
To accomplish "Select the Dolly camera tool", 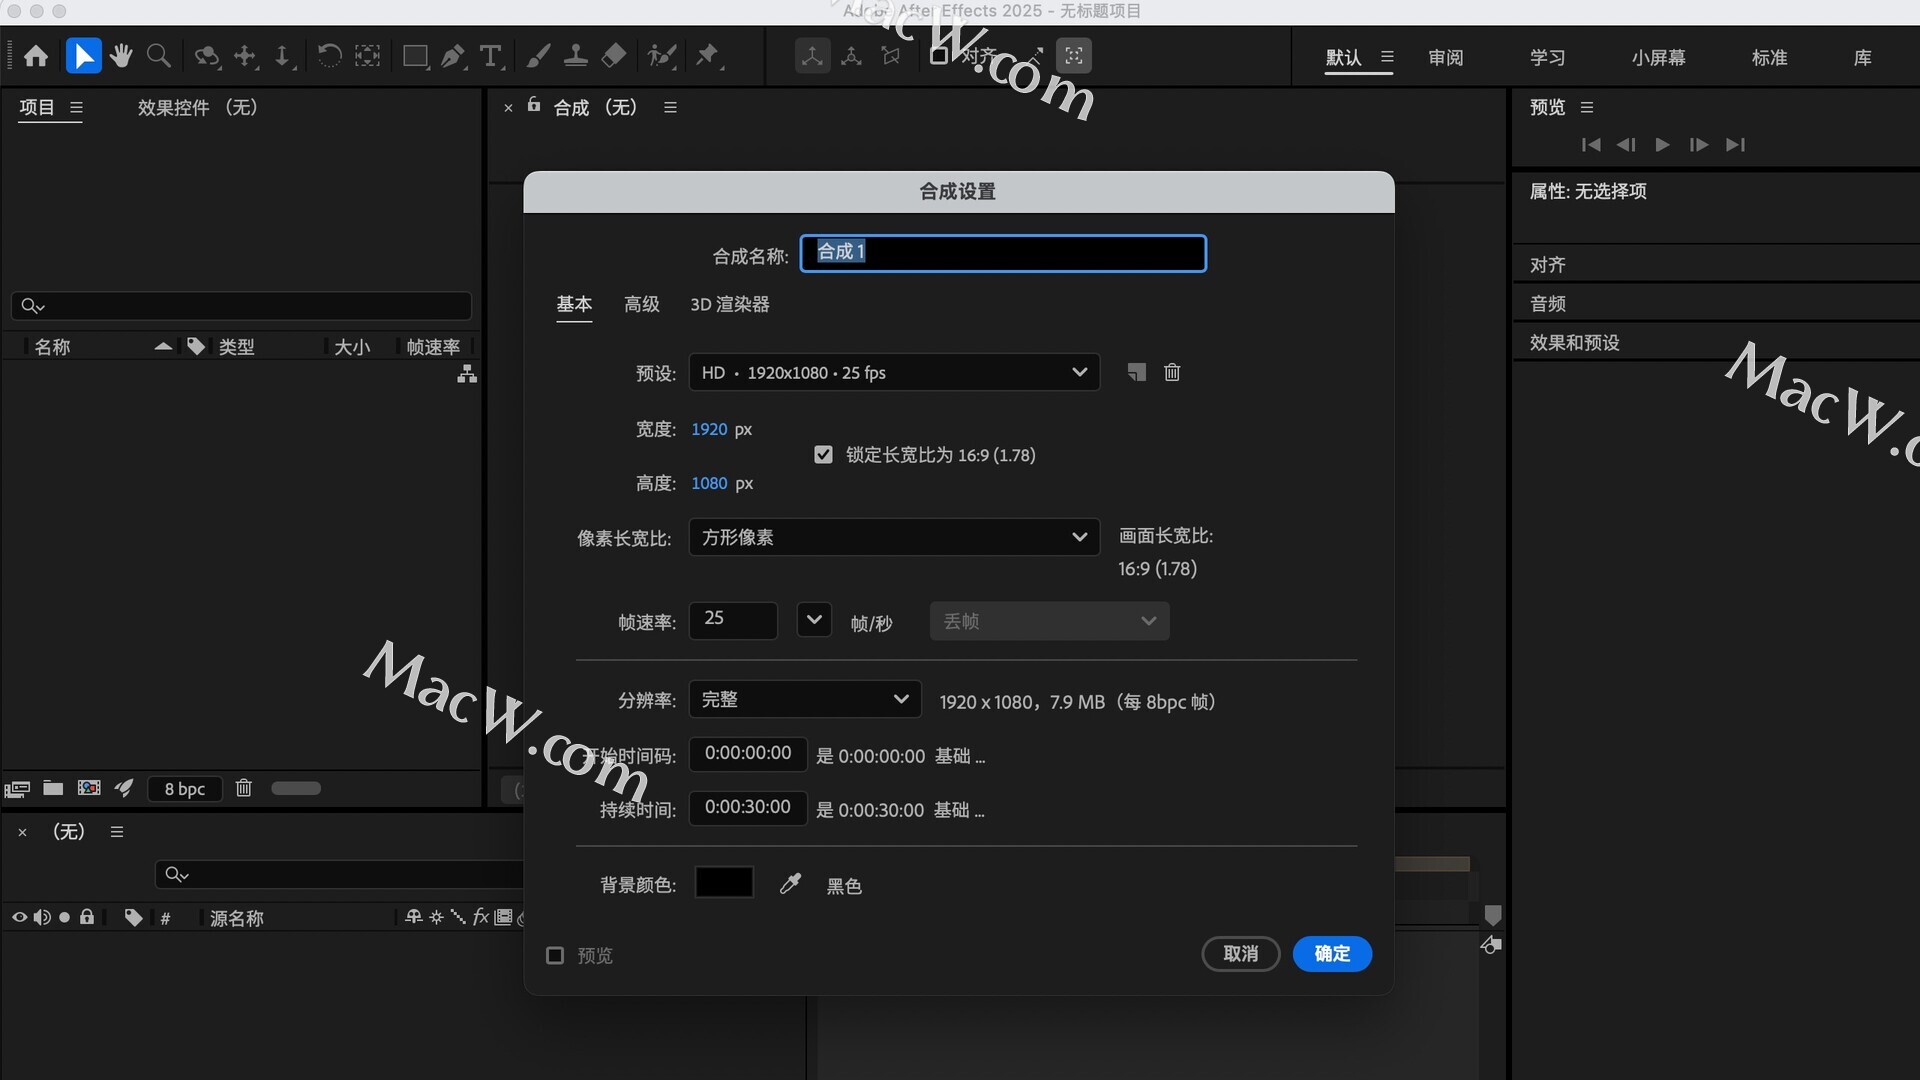I will [283, 56].
